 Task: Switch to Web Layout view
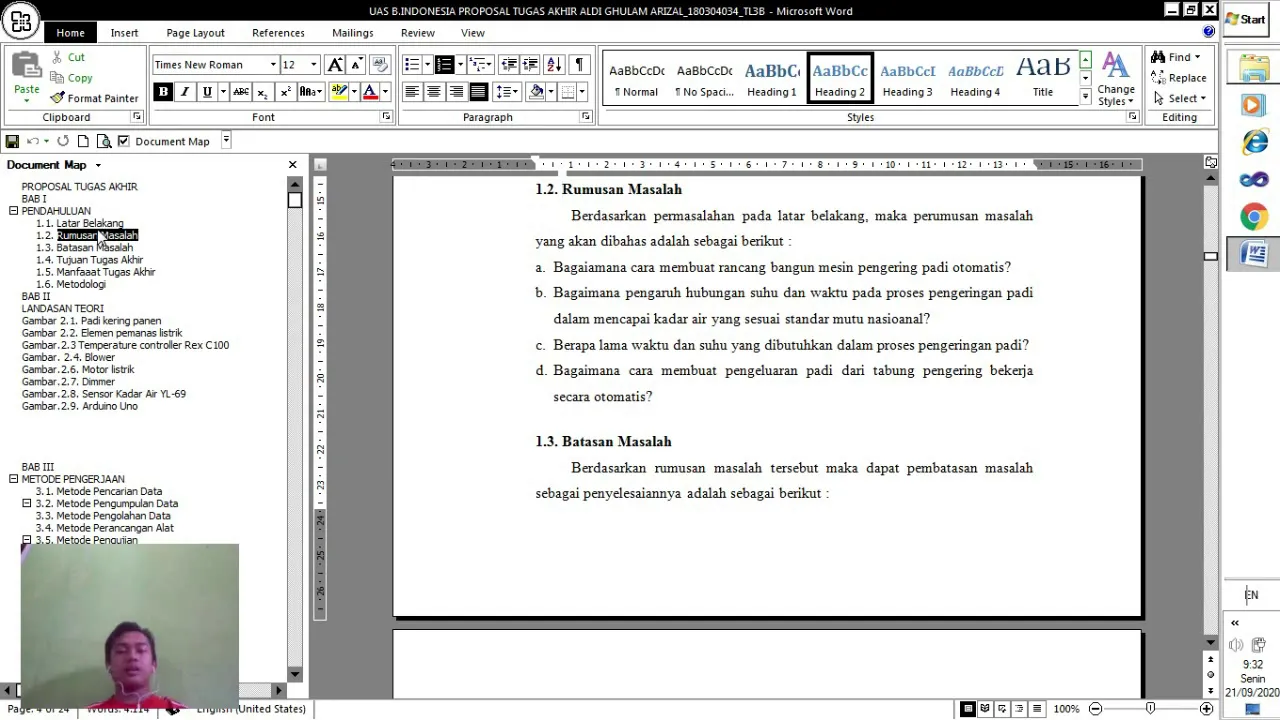coord(1002,709)
